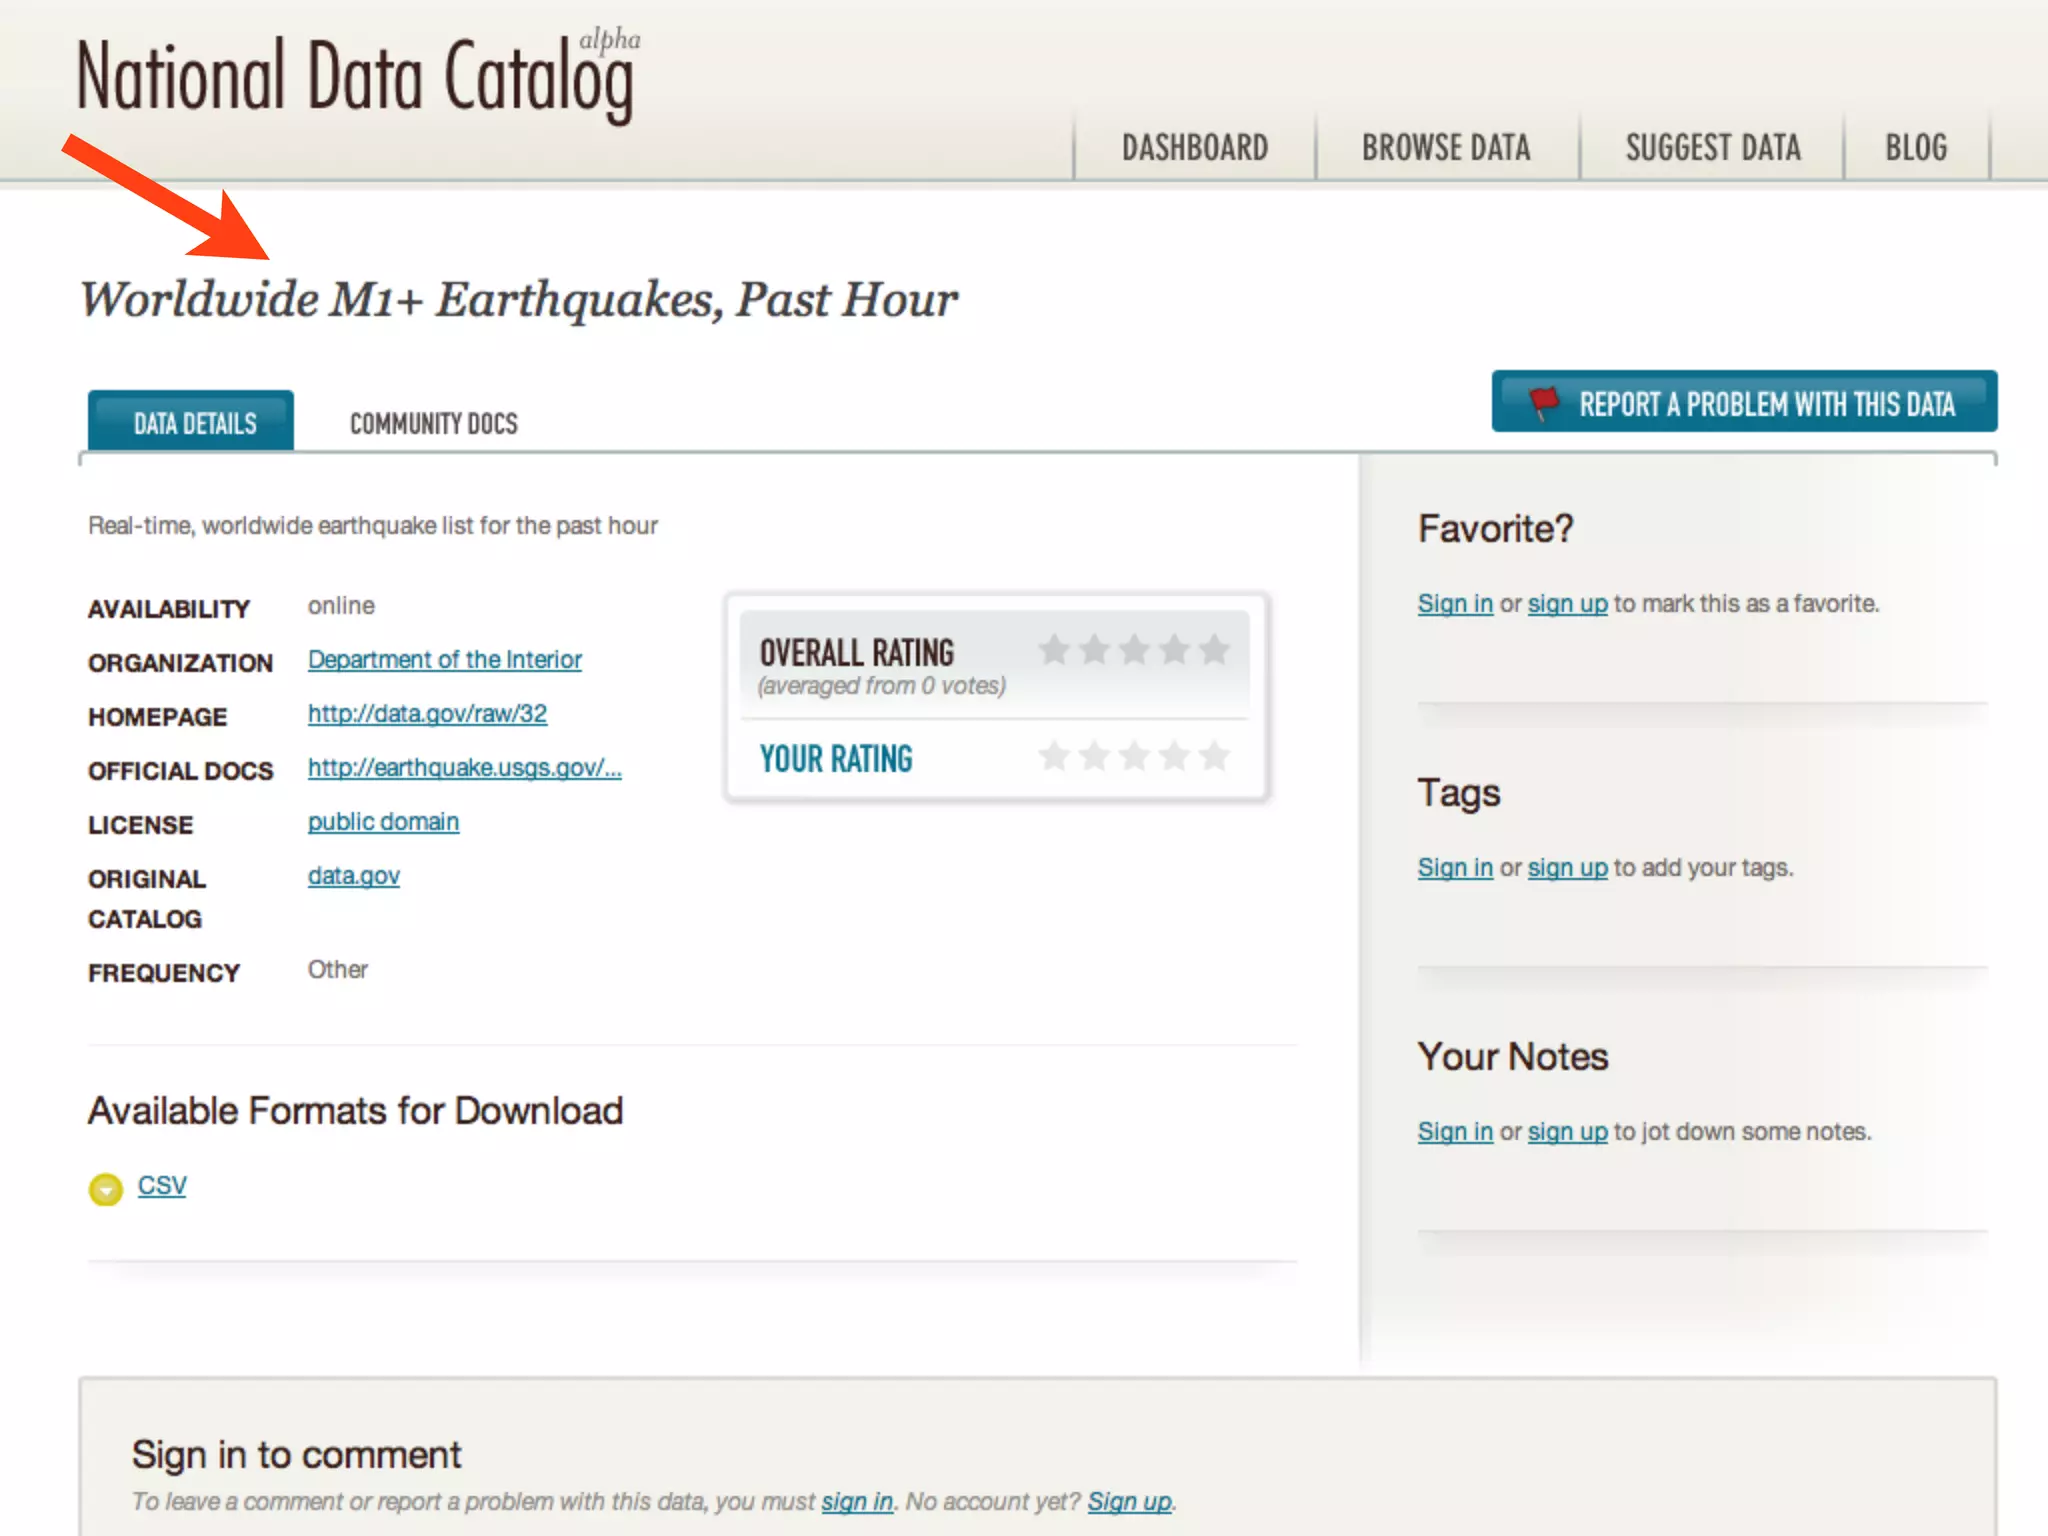
Task: Open the public domain license link
Action: tap(383, 822)
